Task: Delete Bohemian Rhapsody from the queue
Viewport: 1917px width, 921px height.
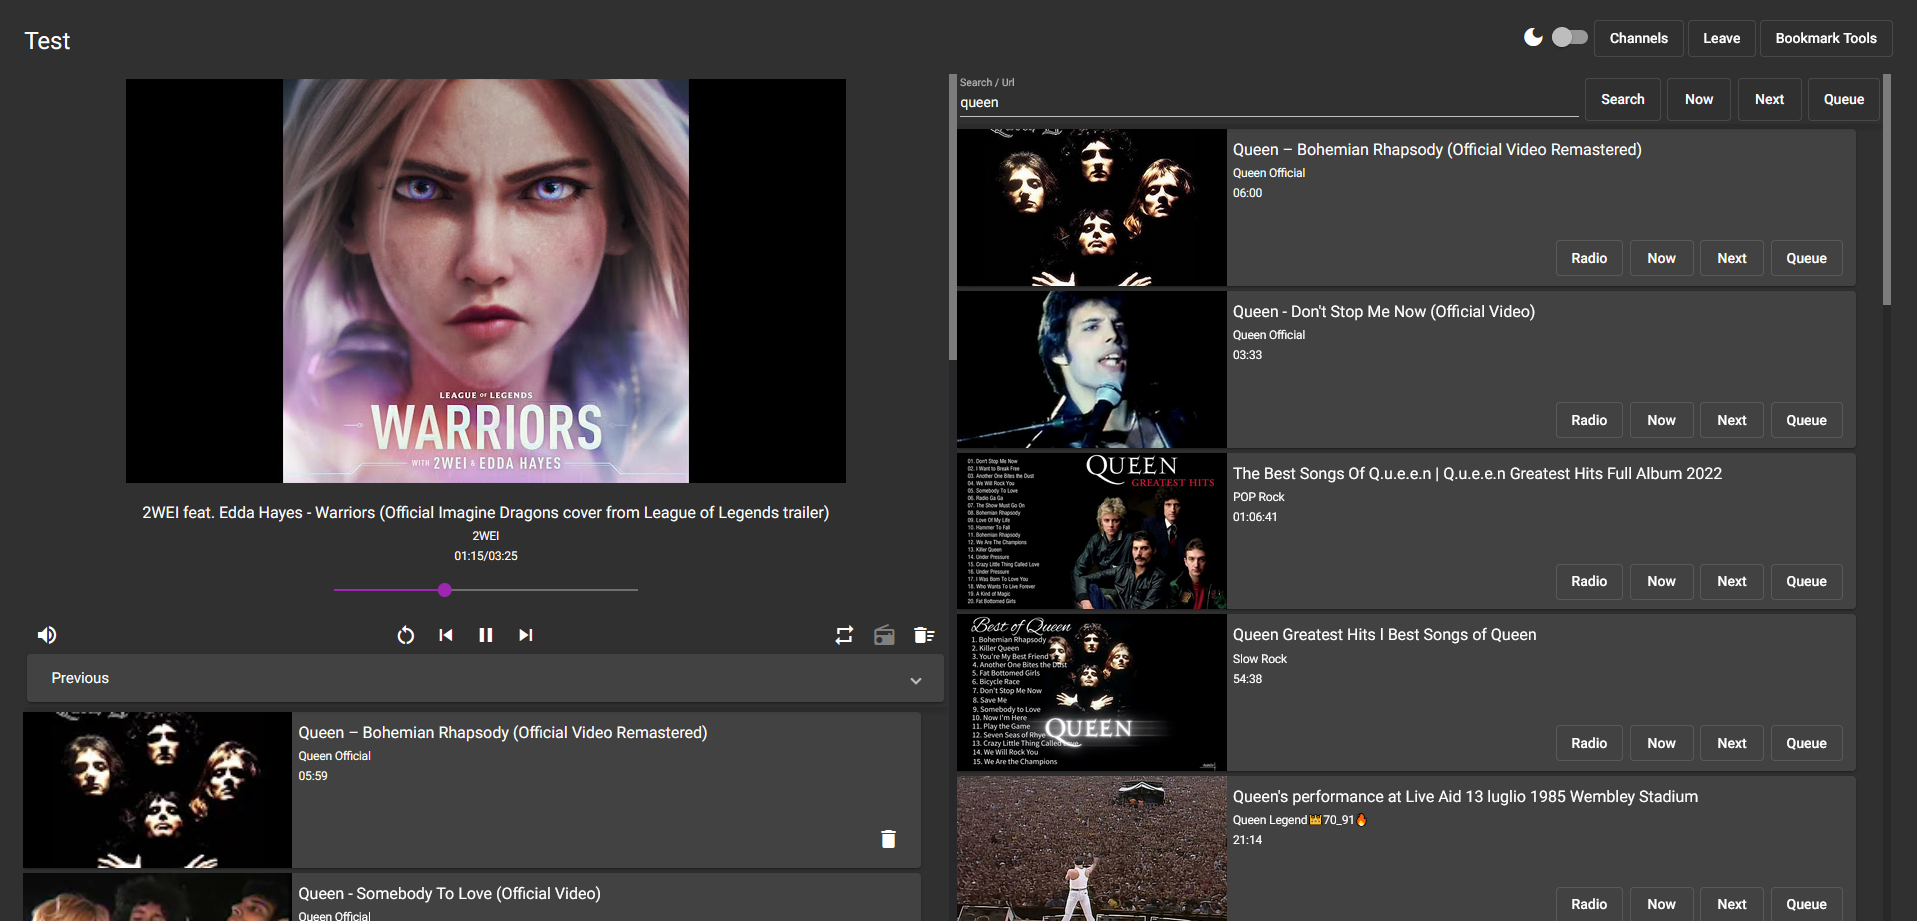Action: (x=888, y=839)
